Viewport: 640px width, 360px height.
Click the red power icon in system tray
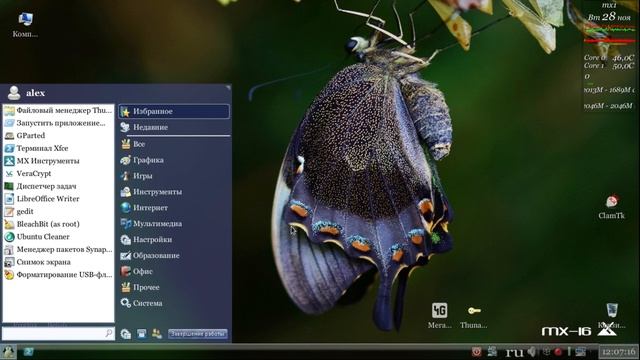[476, 351]
